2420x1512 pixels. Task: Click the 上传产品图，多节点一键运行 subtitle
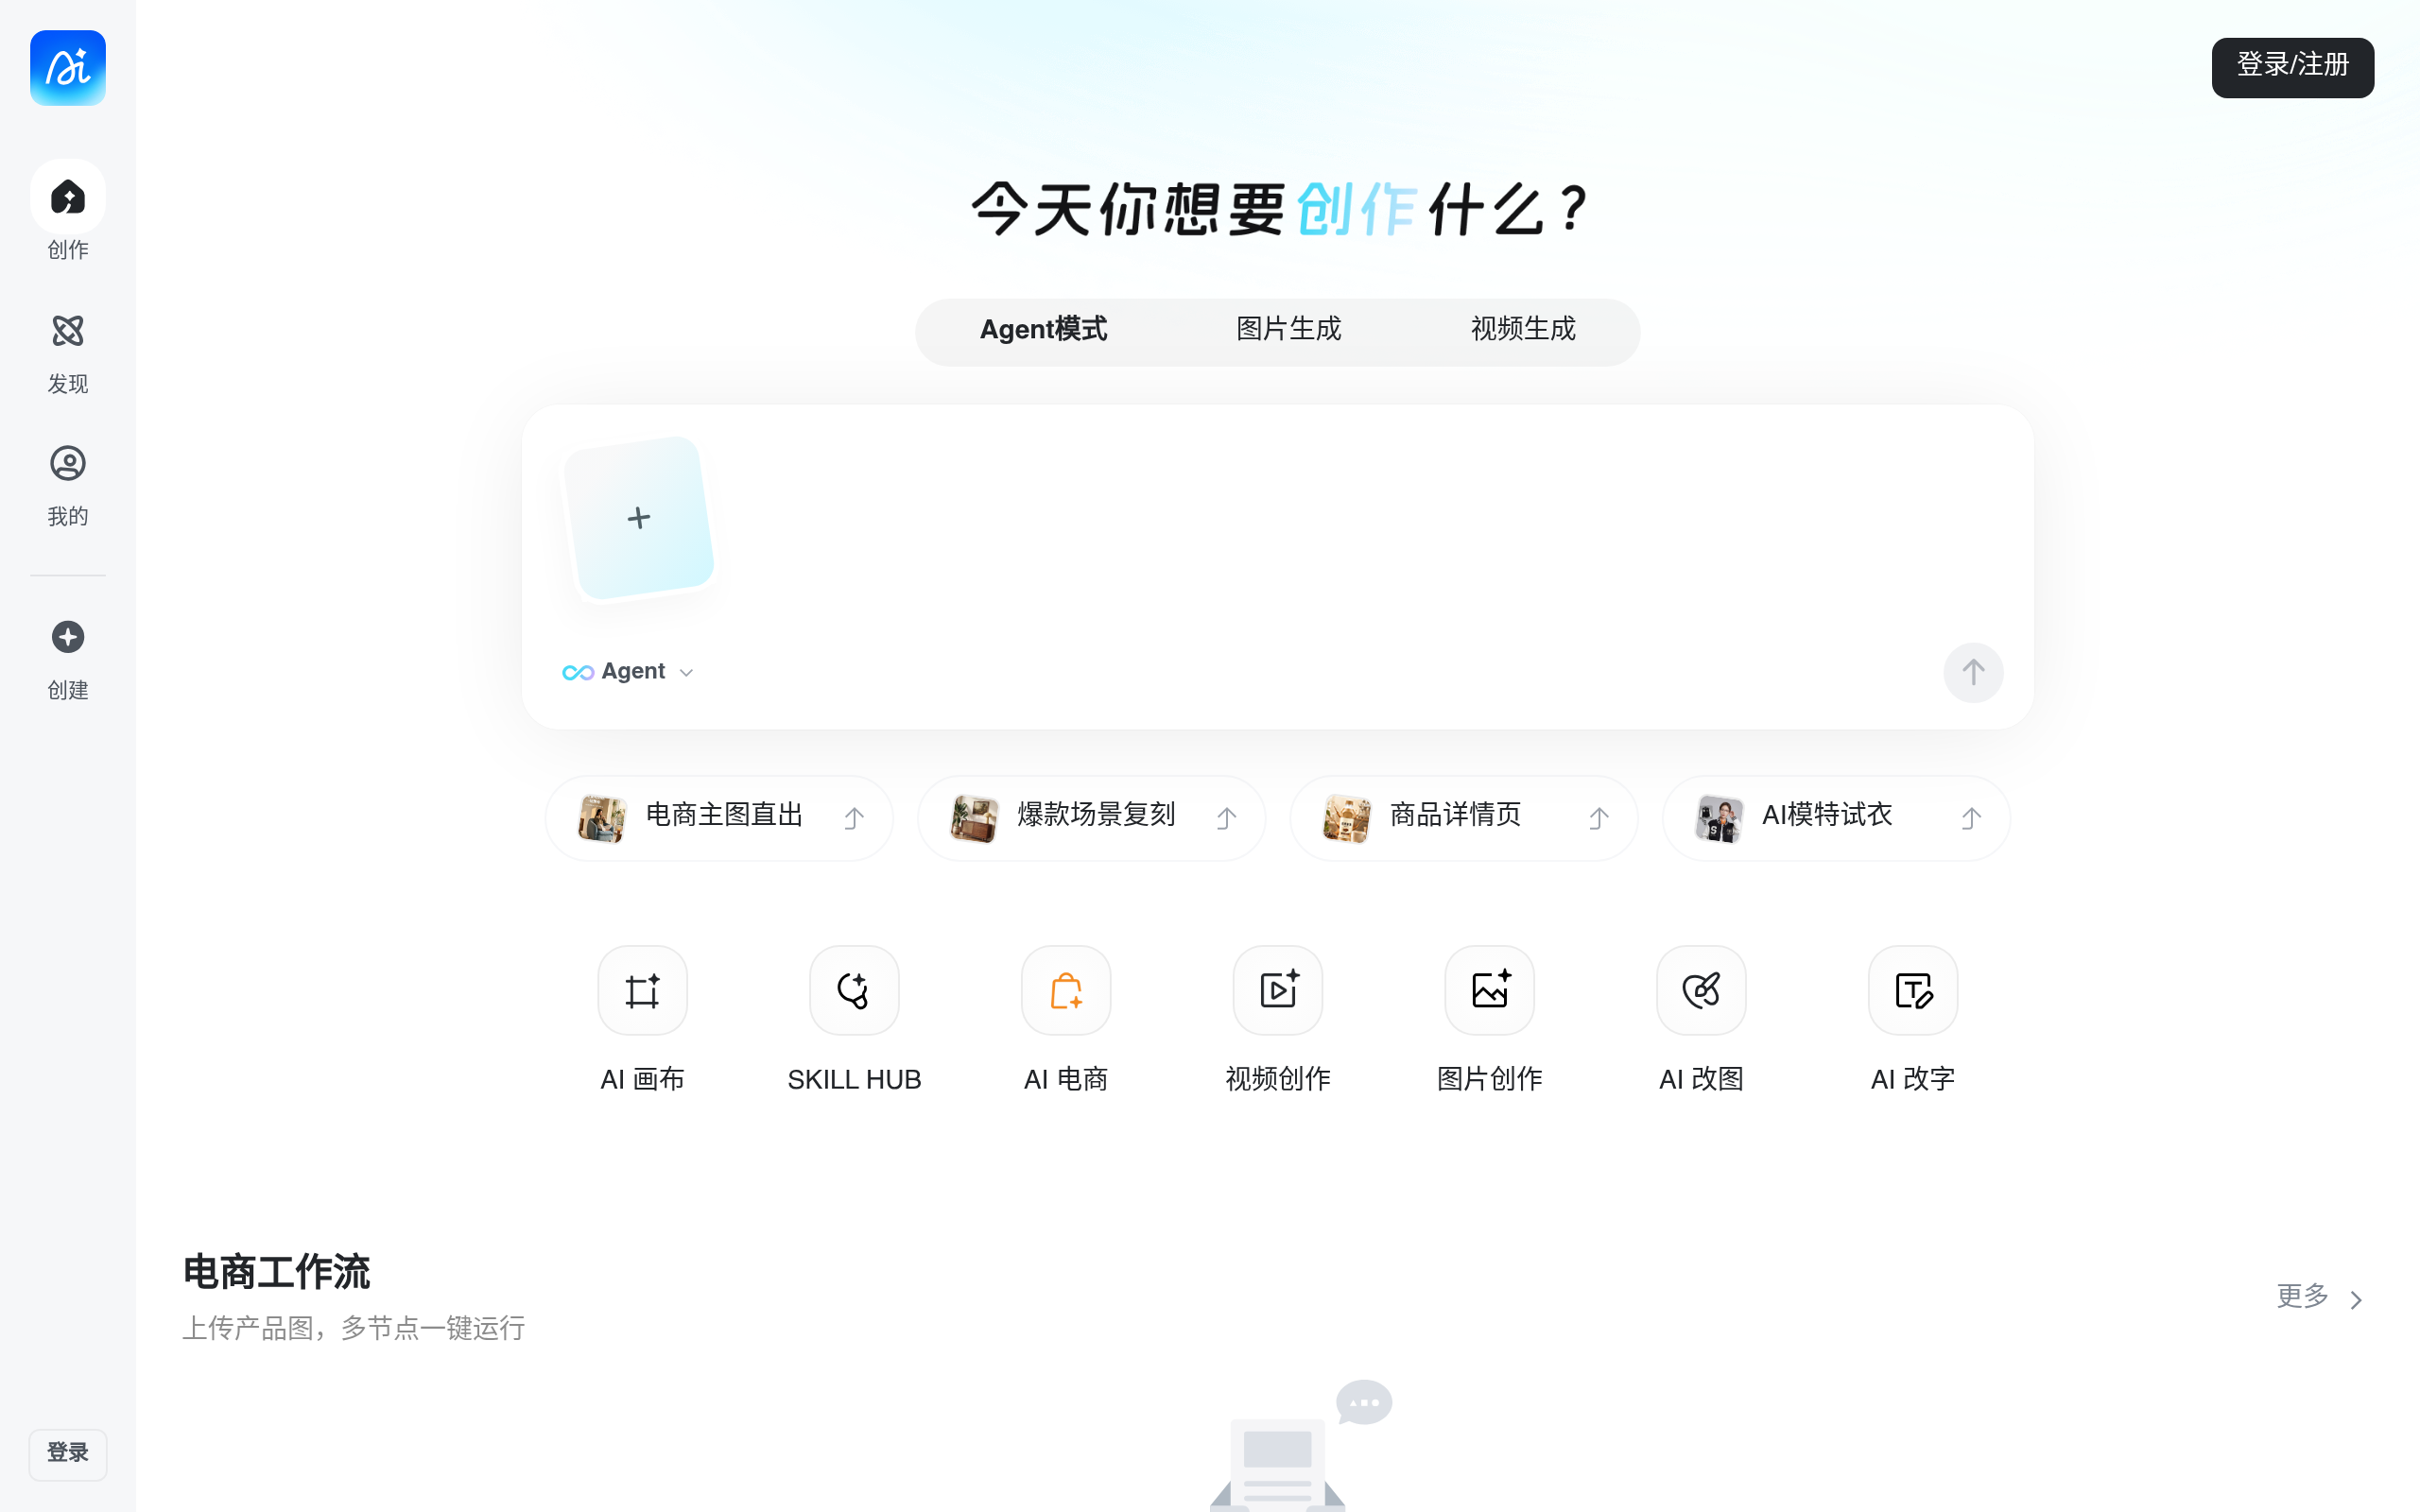tap(354, 1328)
